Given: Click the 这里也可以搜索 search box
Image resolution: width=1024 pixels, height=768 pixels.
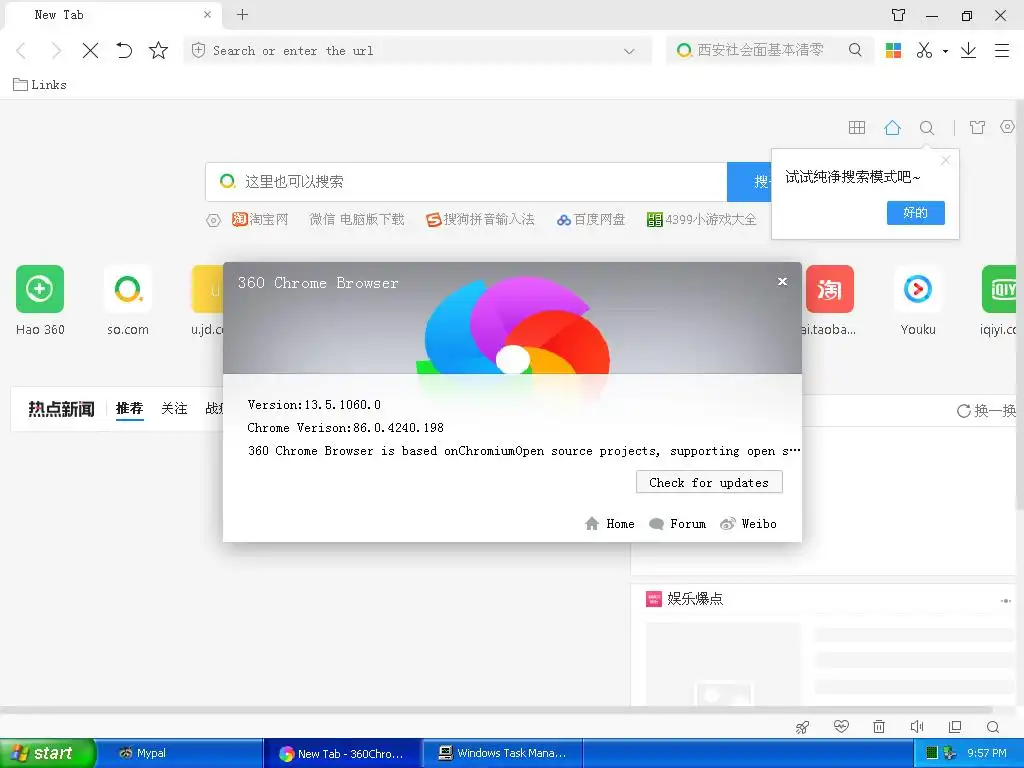Looking at the screenshot, I should (x=466, y=182).
